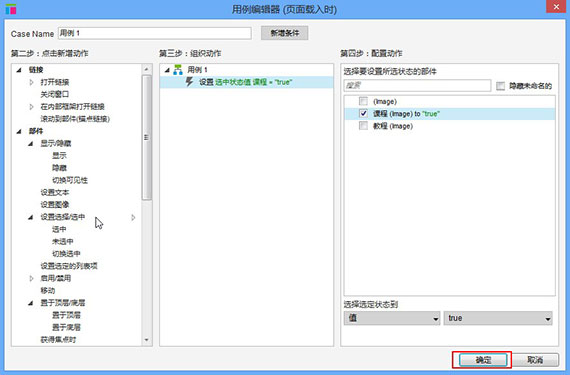This screenshot has width=570, height=375.
Task: Select 滚动到部件(锚点链接) action
Action: pyautogui.click(x=75, y=119)
